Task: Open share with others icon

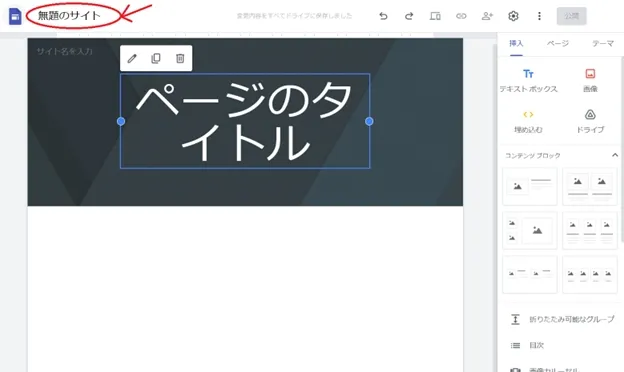Action: click(x=487, y=16)
